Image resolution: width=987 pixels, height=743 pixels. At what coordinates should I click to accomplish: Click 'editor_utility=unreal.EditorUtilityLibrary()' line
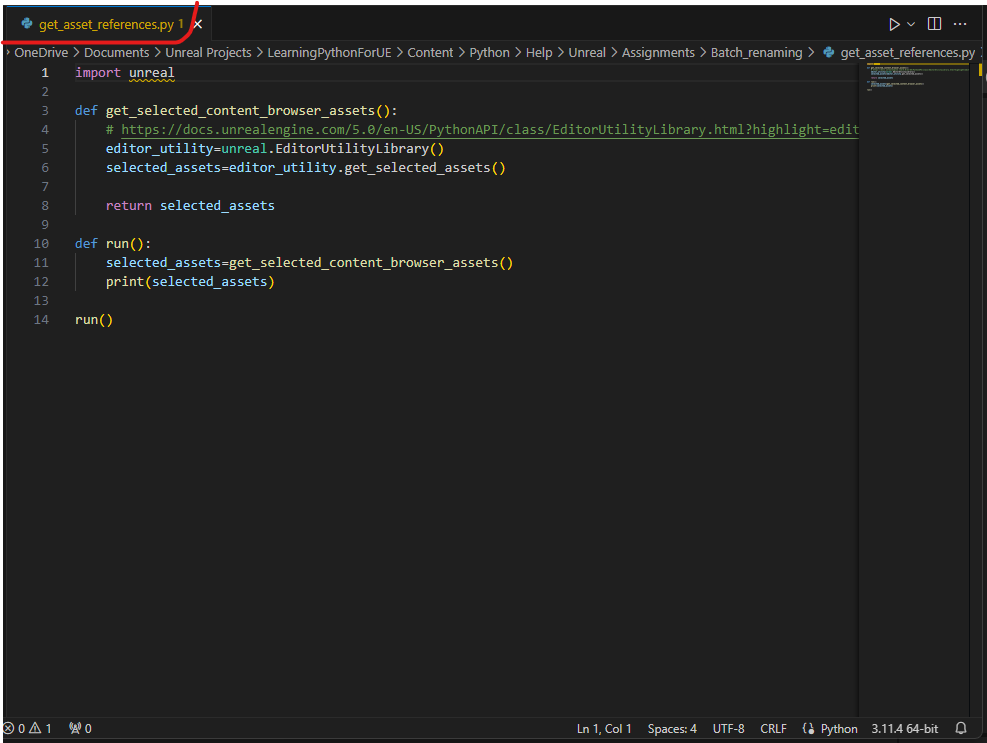[x=275, y=149]
